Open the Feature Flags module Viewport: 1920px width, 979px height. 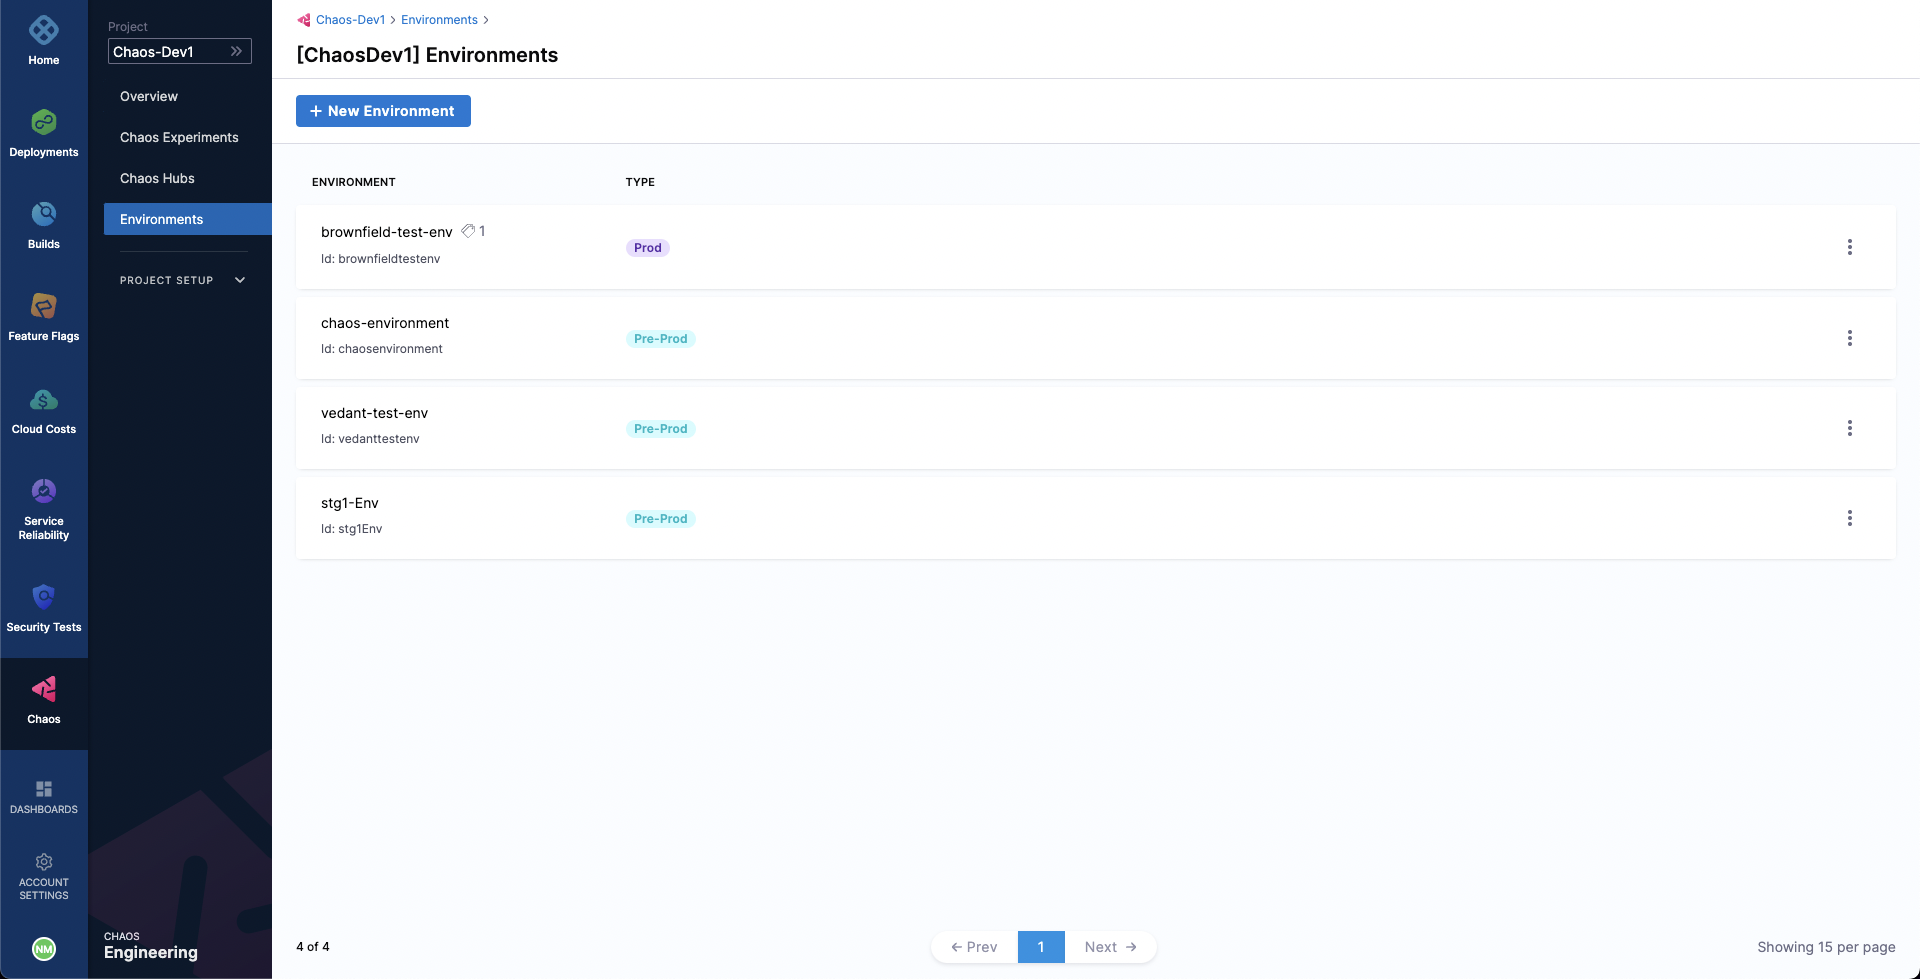pos(43,318)
